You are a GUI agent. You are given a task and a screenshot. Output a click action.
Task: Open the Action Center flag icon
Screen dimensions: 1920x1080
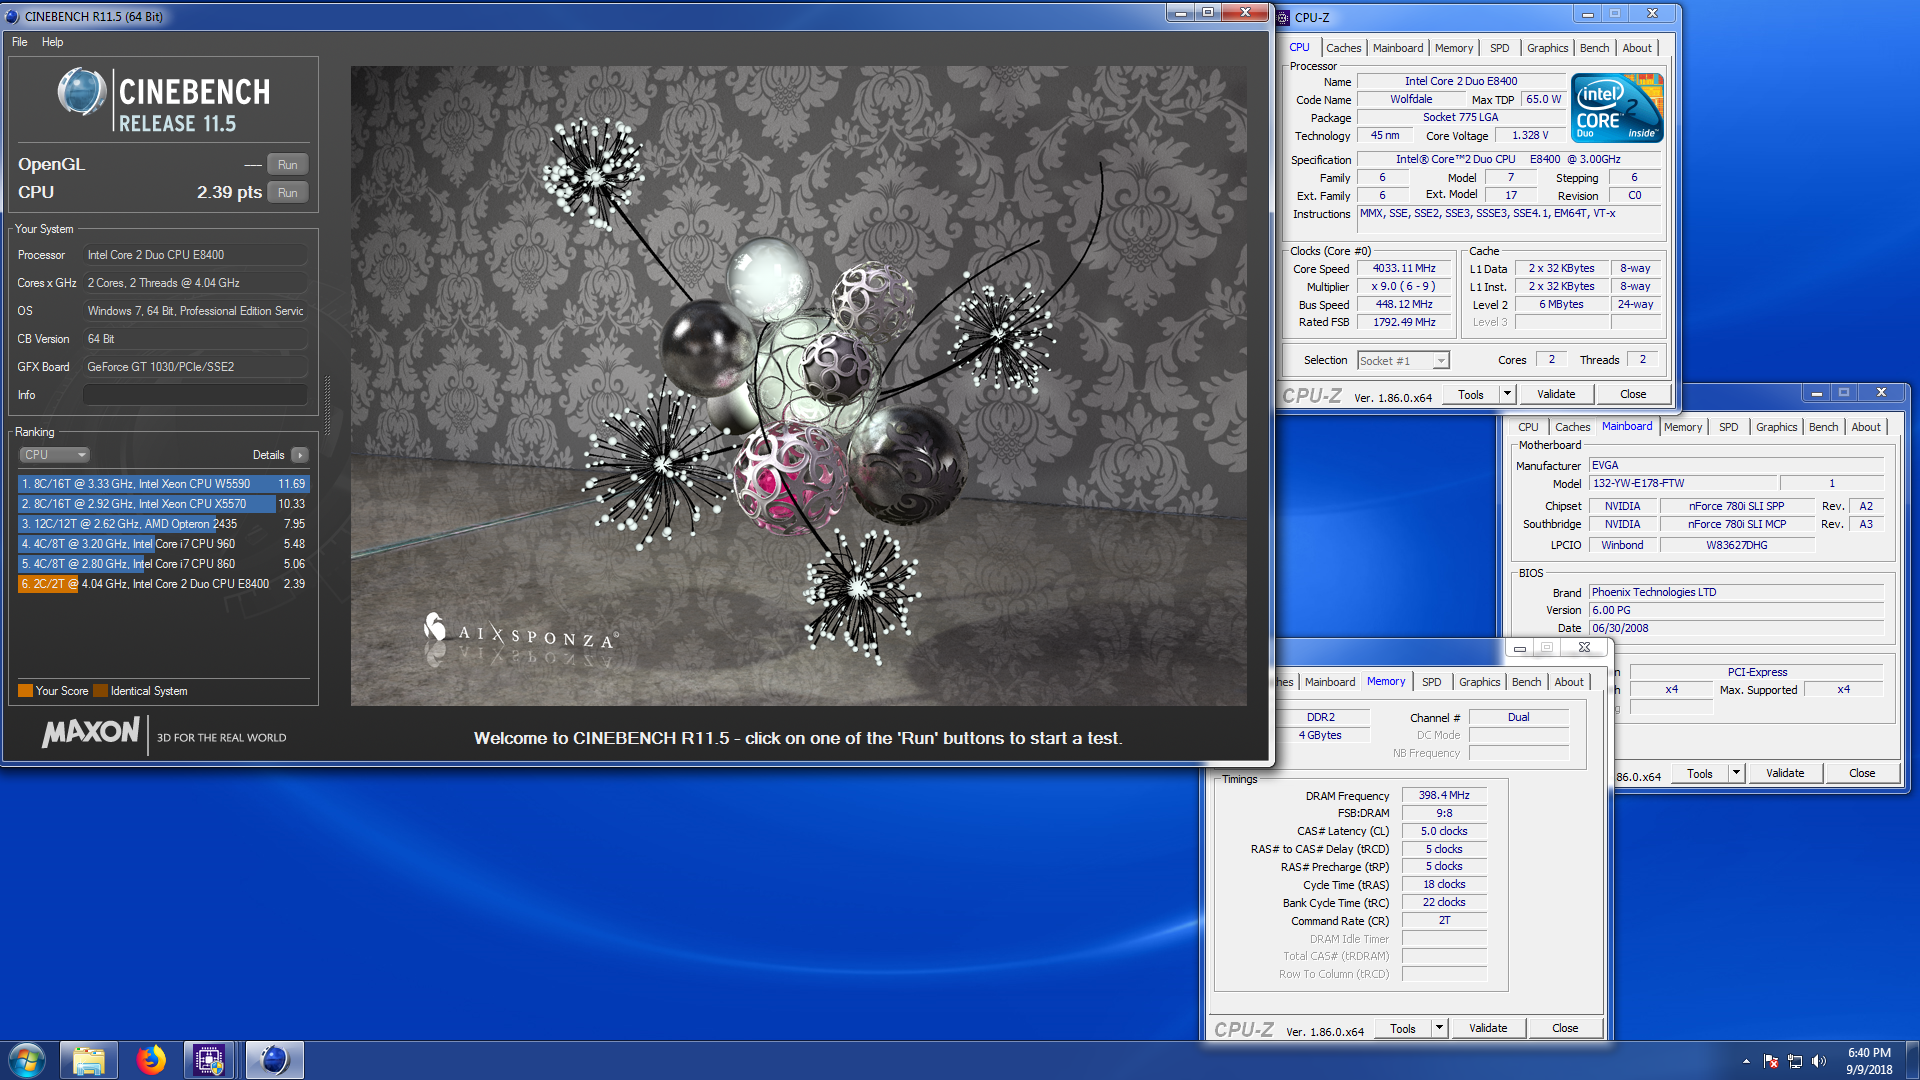(1771, 1061)
